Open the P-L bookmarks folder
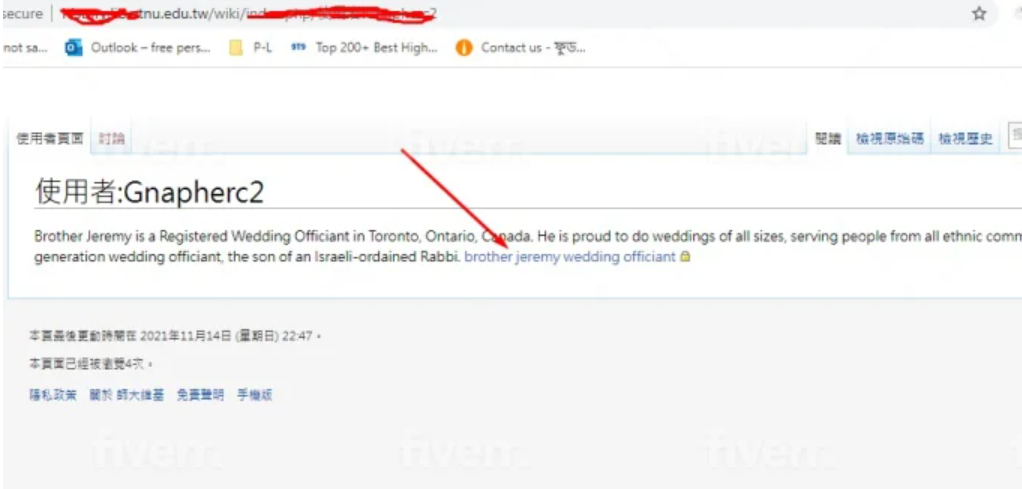Screen dimensions: 1022x489 tap(251, 48)
